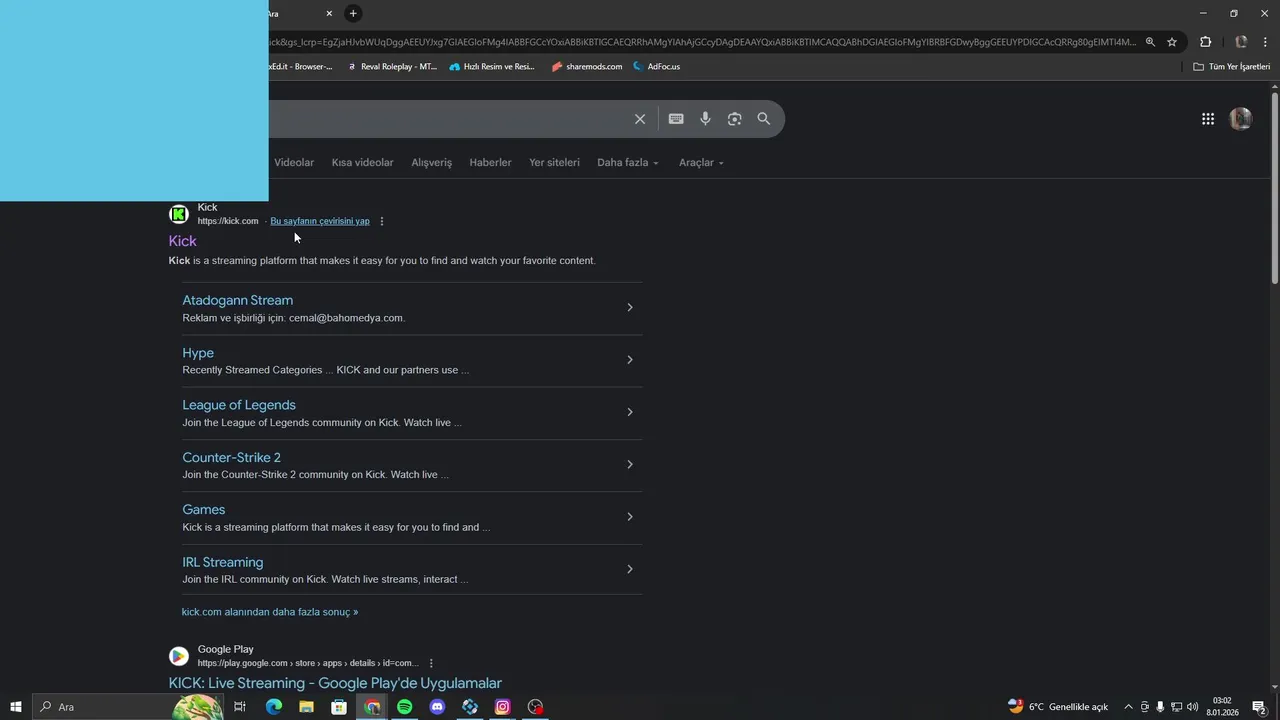
Task: Switch to the Yer siteleri tab
Action: coord(554,162)
